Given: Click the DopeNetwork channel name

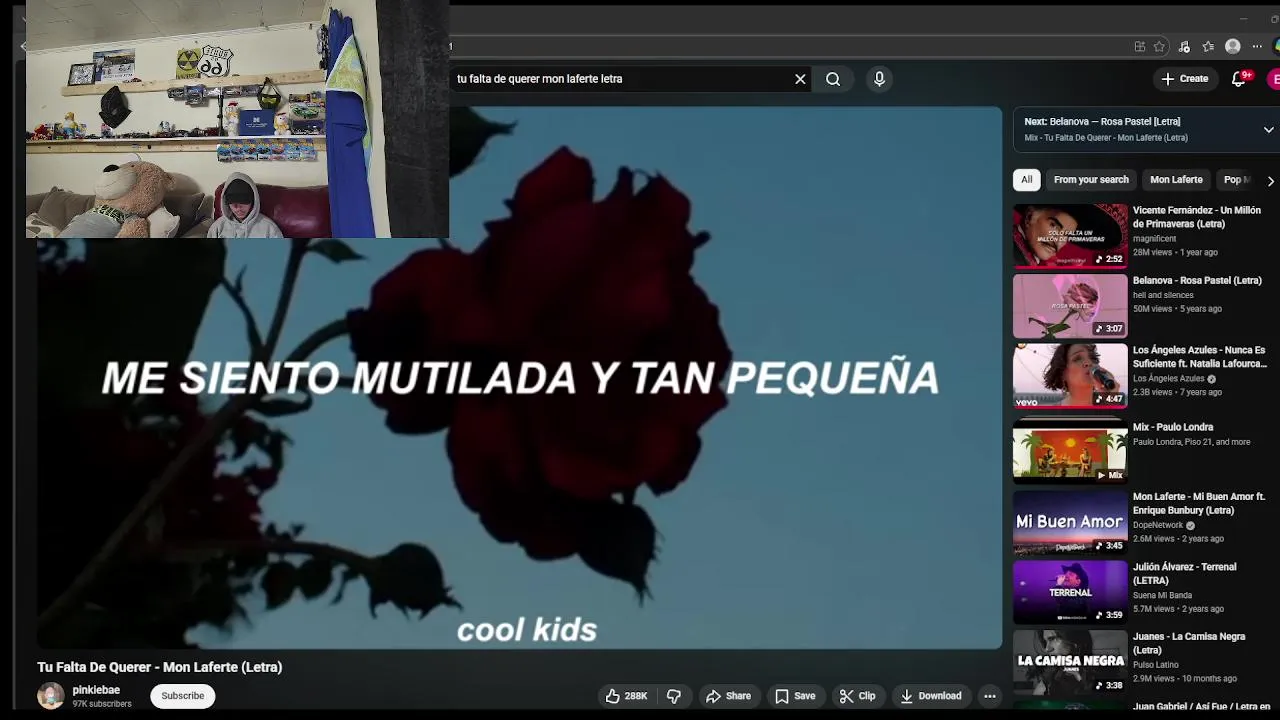Looking at the screenshot, I should (1158, 525).
